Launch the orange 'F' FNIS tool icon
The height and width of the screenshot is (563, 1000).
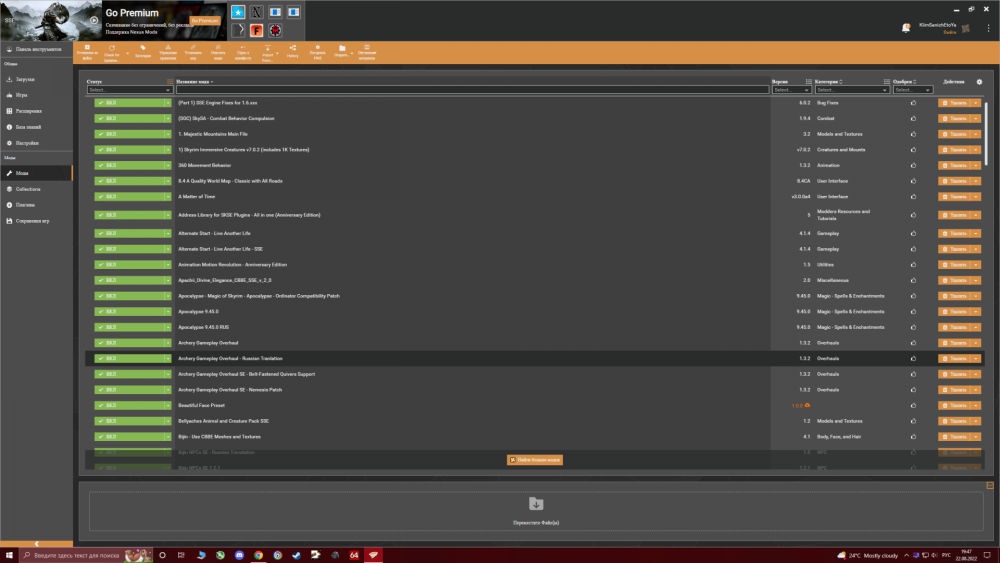click(256, 31)
